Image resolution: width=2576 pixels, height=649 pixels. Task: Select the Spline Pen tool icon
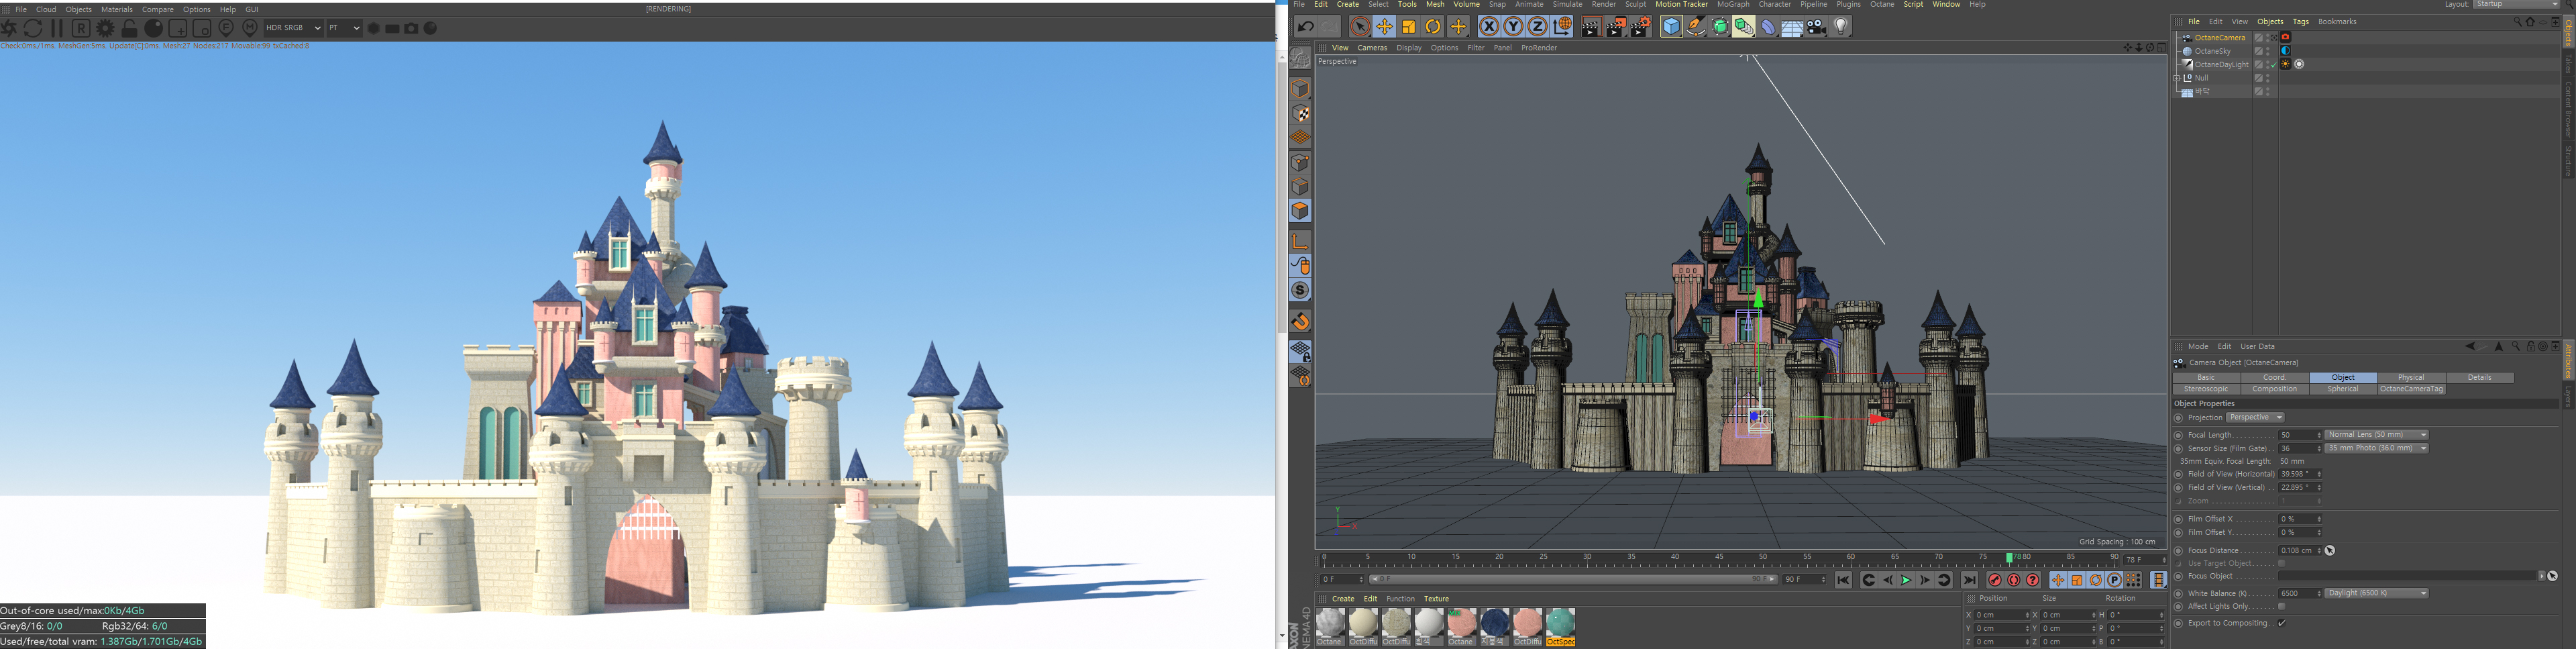(1696, 27)
